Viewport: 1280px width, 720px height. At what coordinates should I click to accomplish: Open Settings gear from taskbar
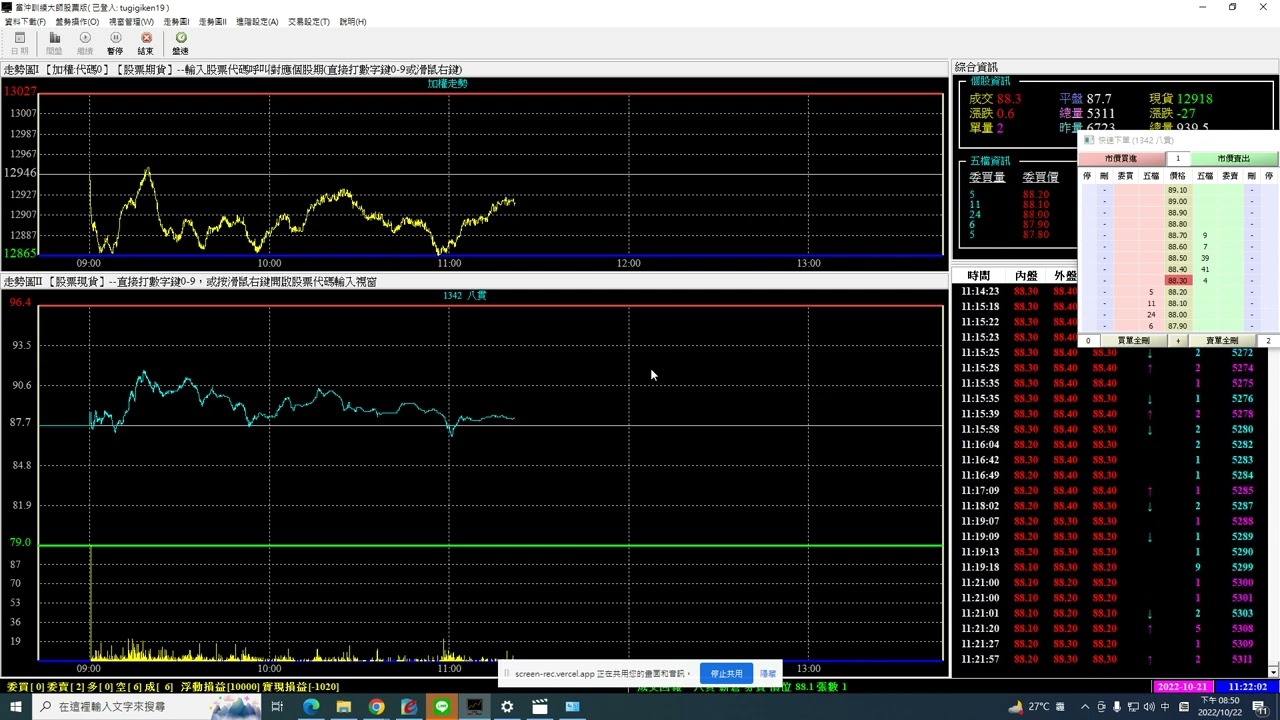pos(507,706)
